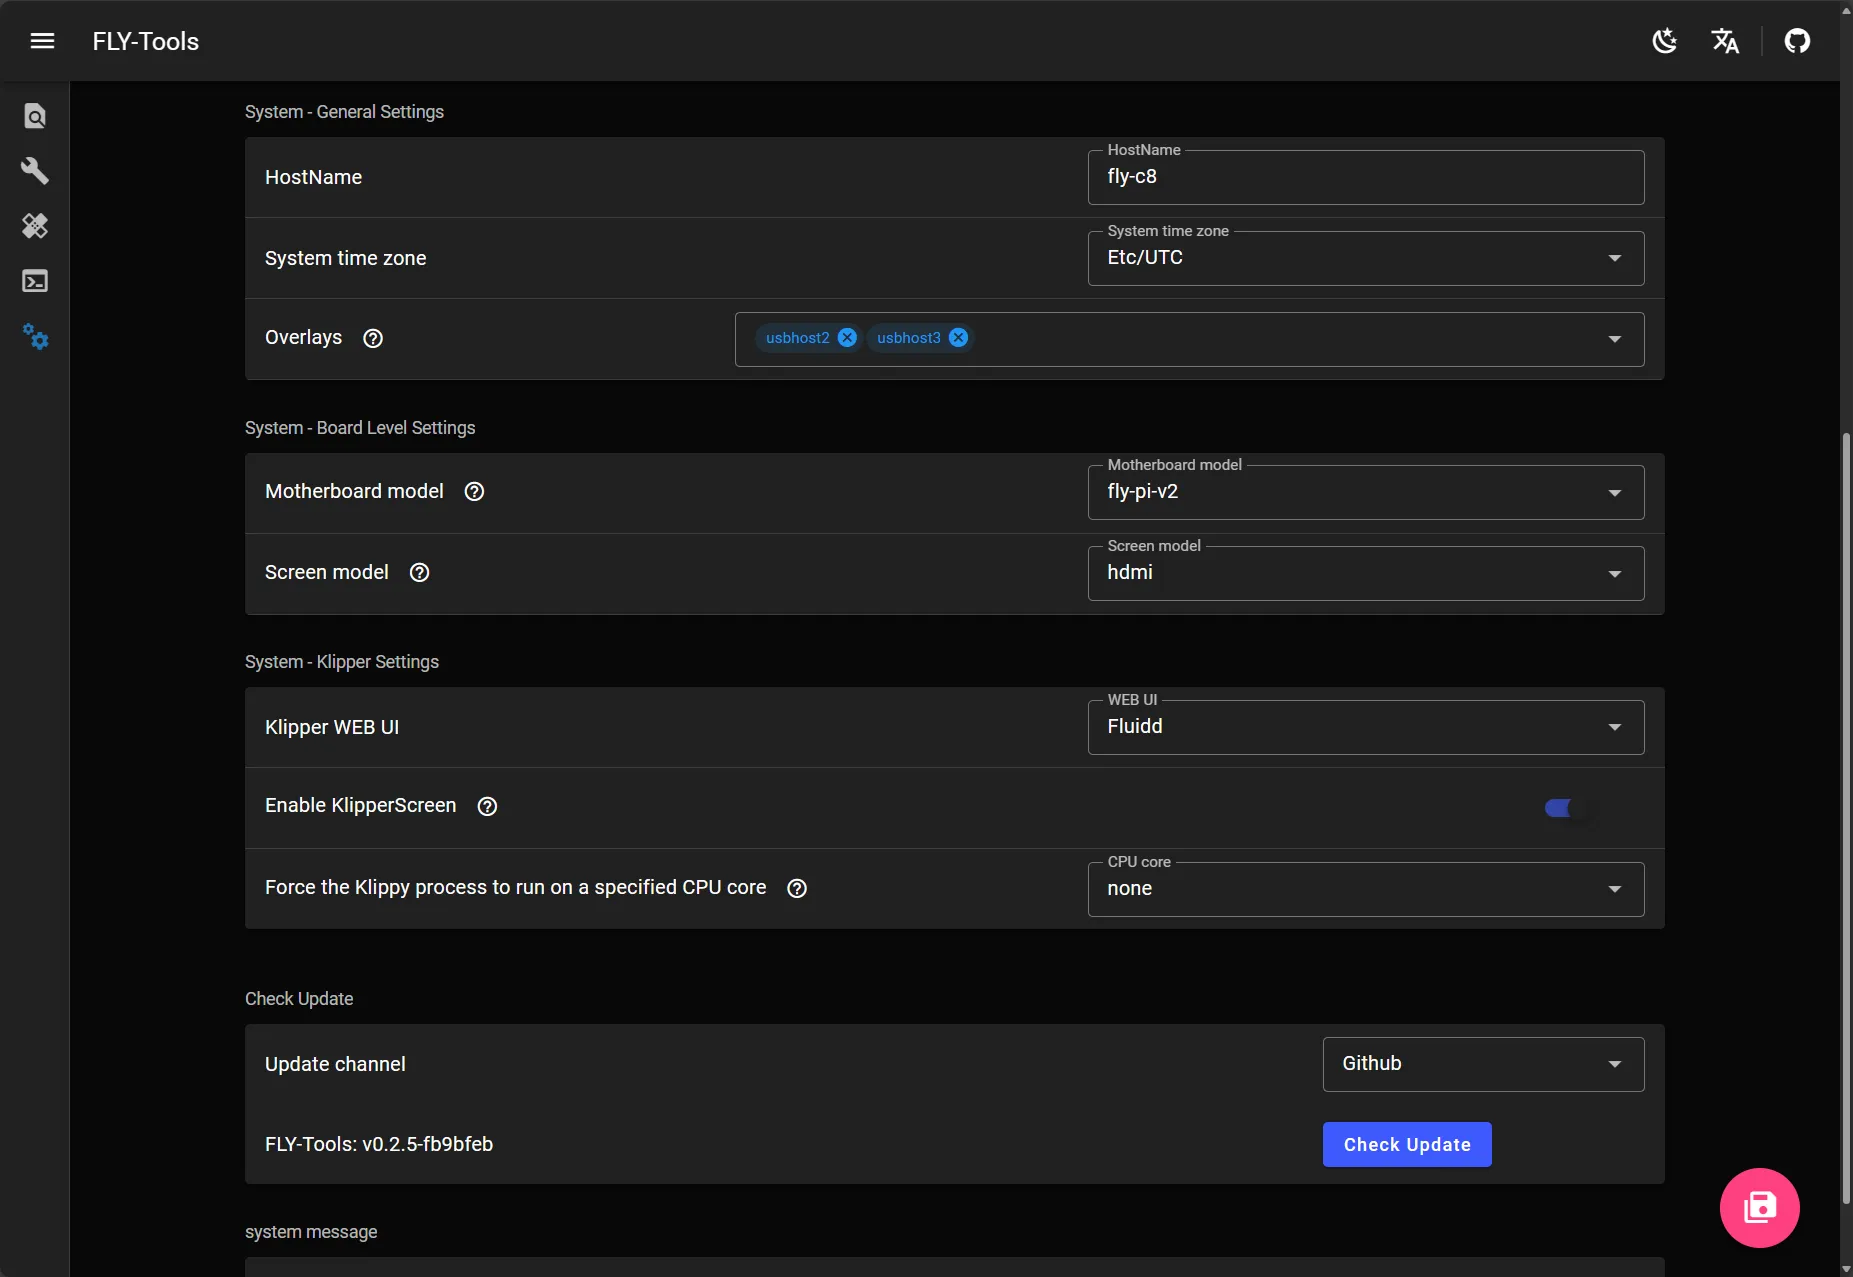Open the Klipper WEB UI dropdown
Image resolution: width=1853 pixels, height=1277 pixels.
point(1365,727)
